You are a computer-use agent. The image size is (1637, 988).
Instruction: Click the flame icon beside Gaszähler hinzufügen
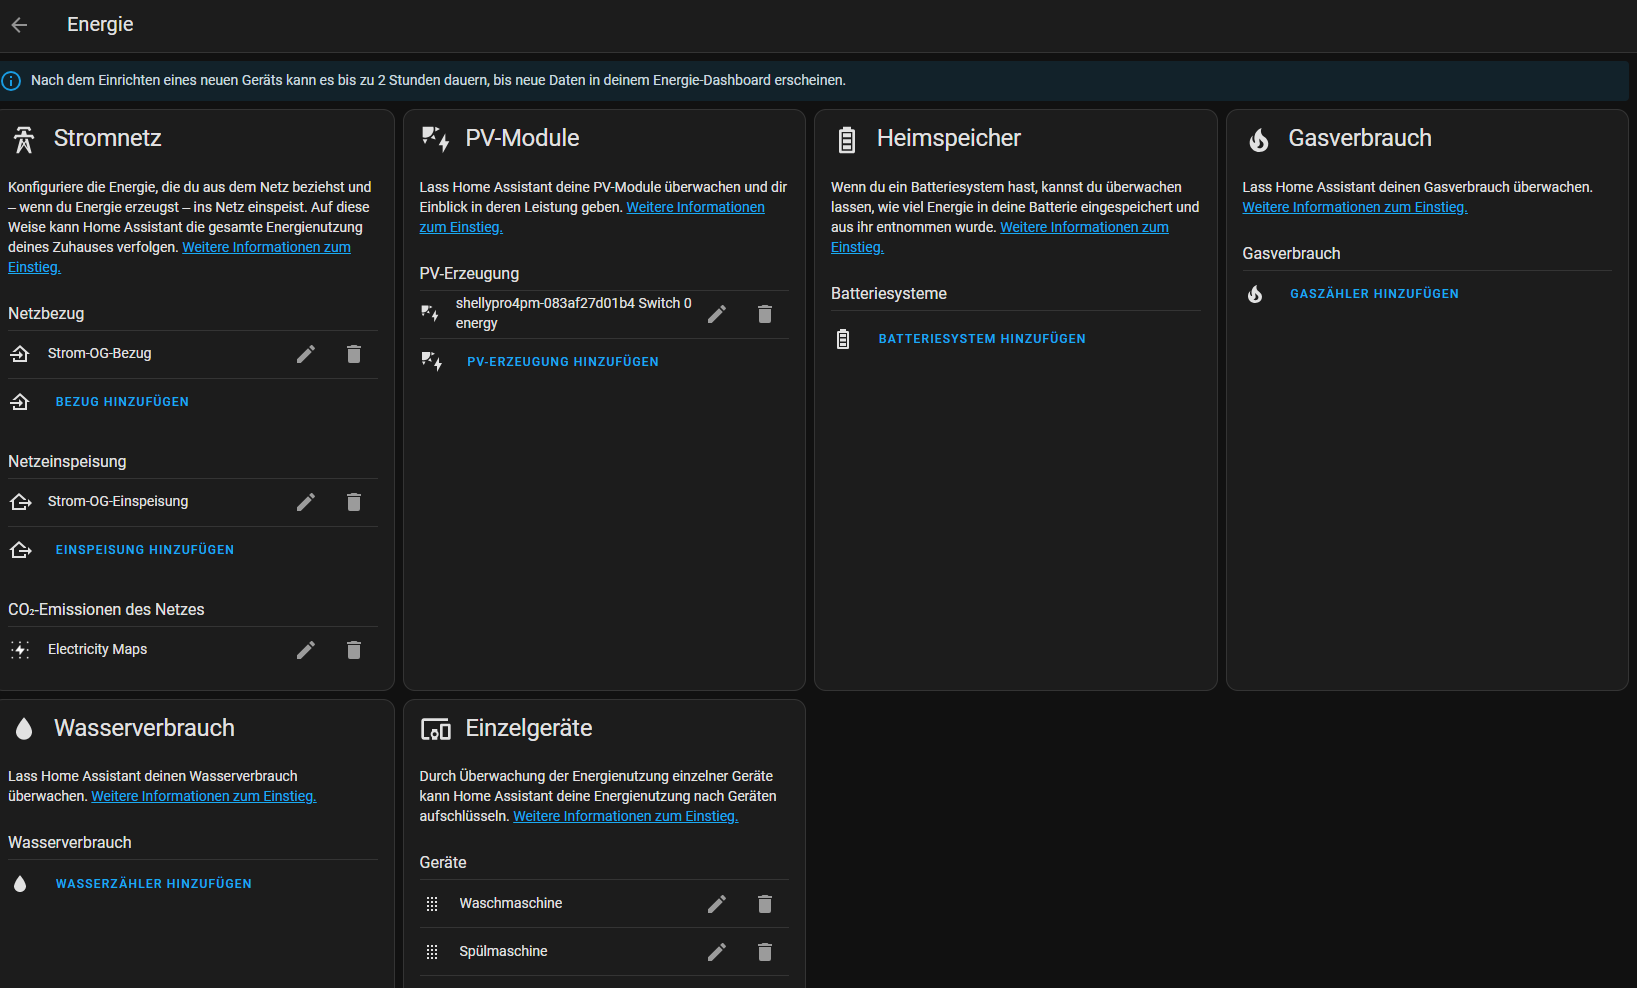pos(1256,294)
